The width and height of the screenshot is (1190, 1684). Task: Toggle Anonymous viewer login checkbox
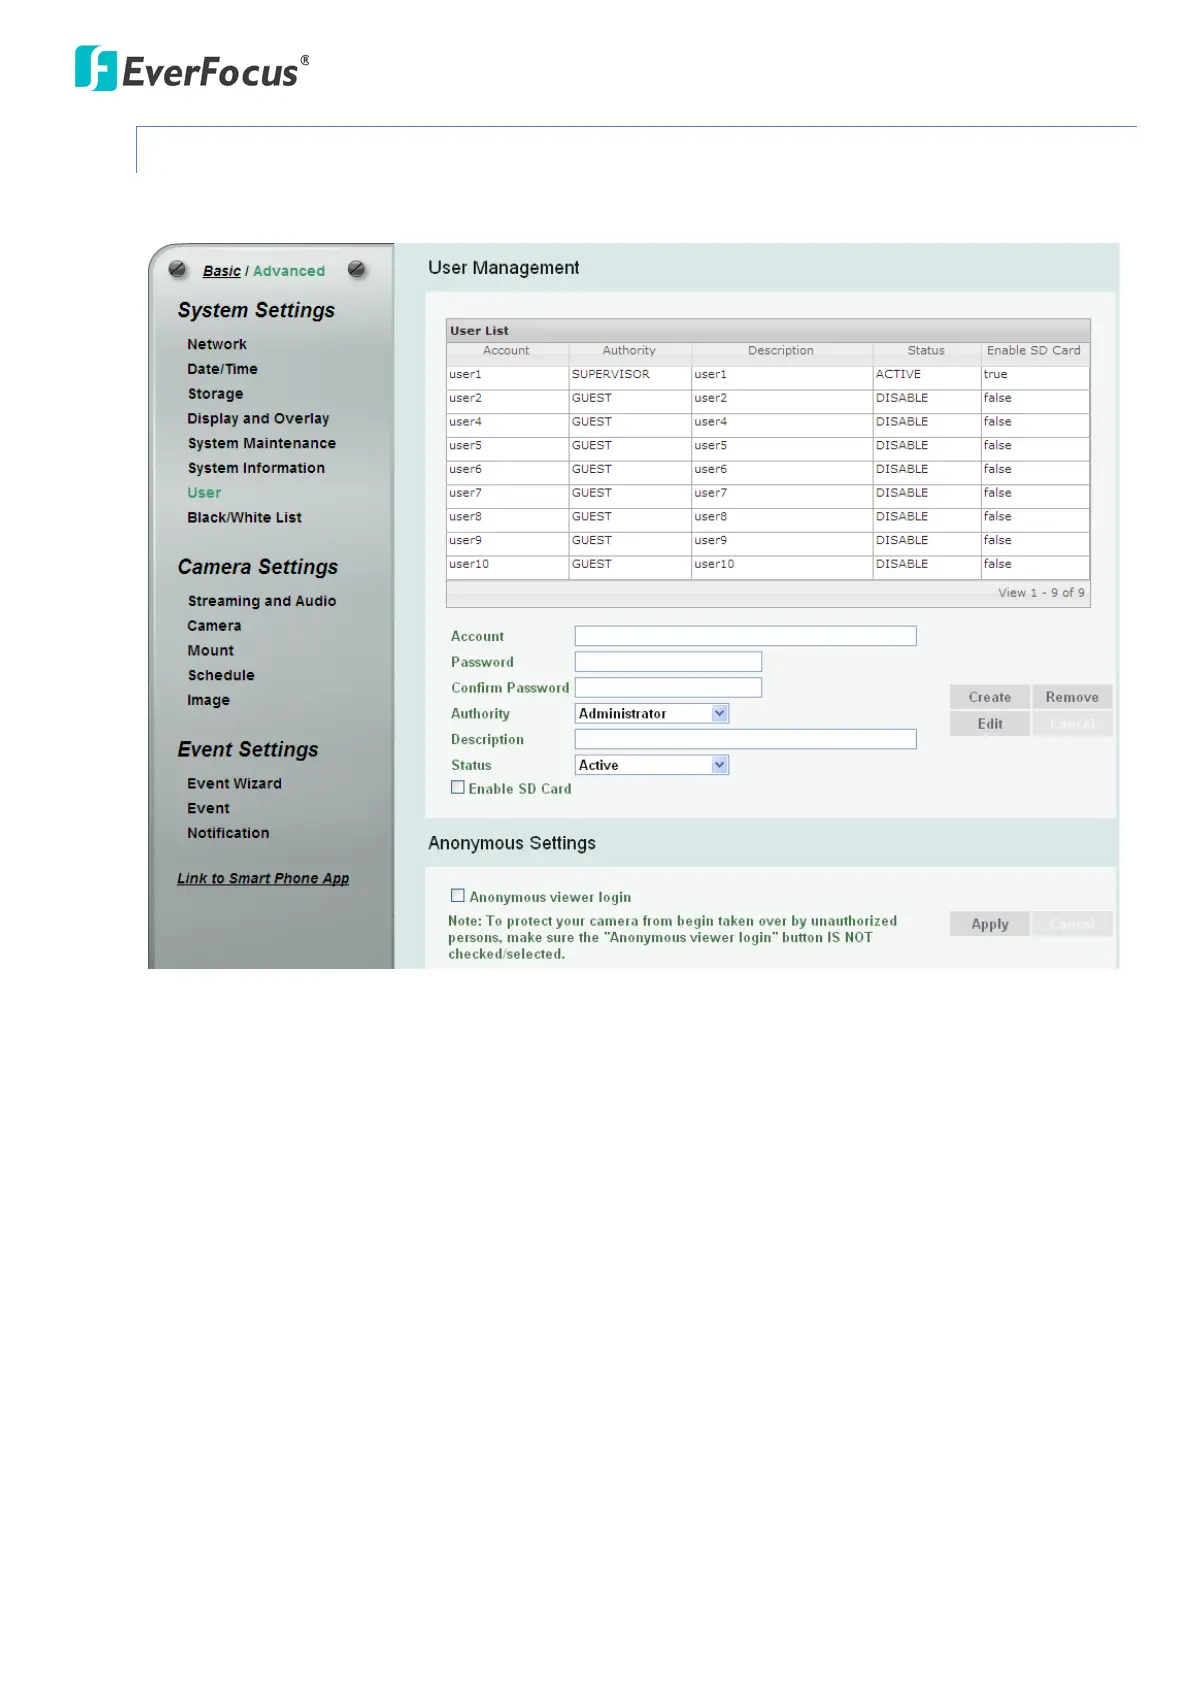[458, 896]
